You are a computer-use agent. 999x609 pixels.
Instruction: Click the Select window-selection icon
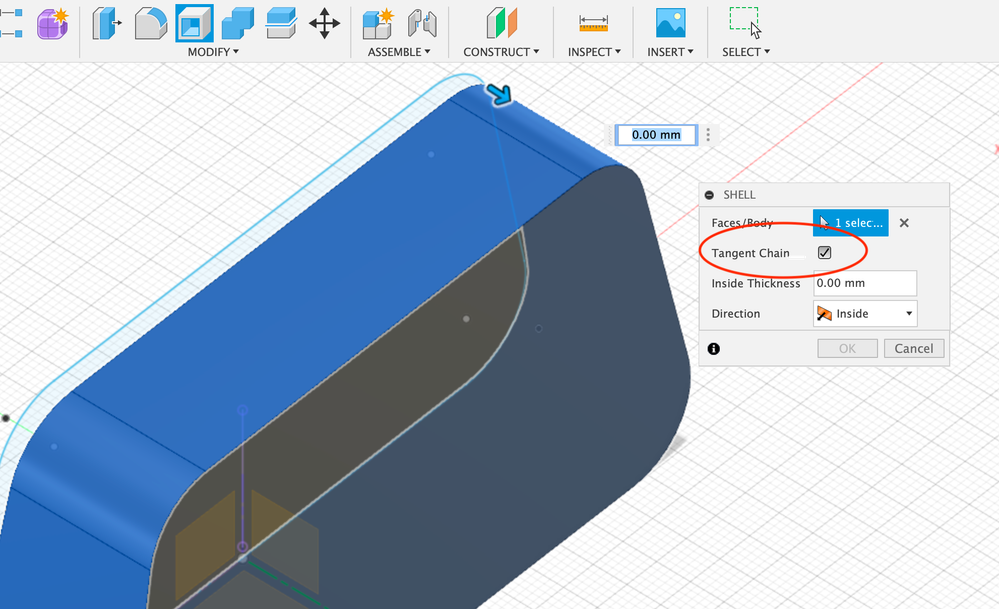(x=745, y=22)
